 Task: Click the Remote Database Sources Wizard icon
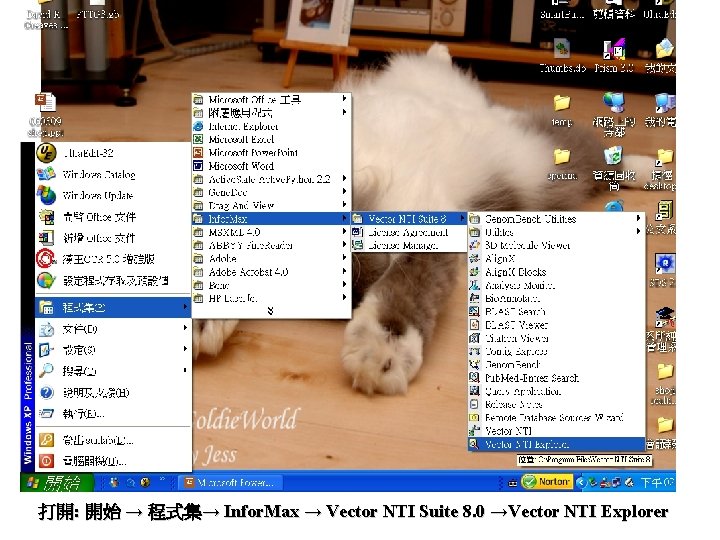point(474,418)
